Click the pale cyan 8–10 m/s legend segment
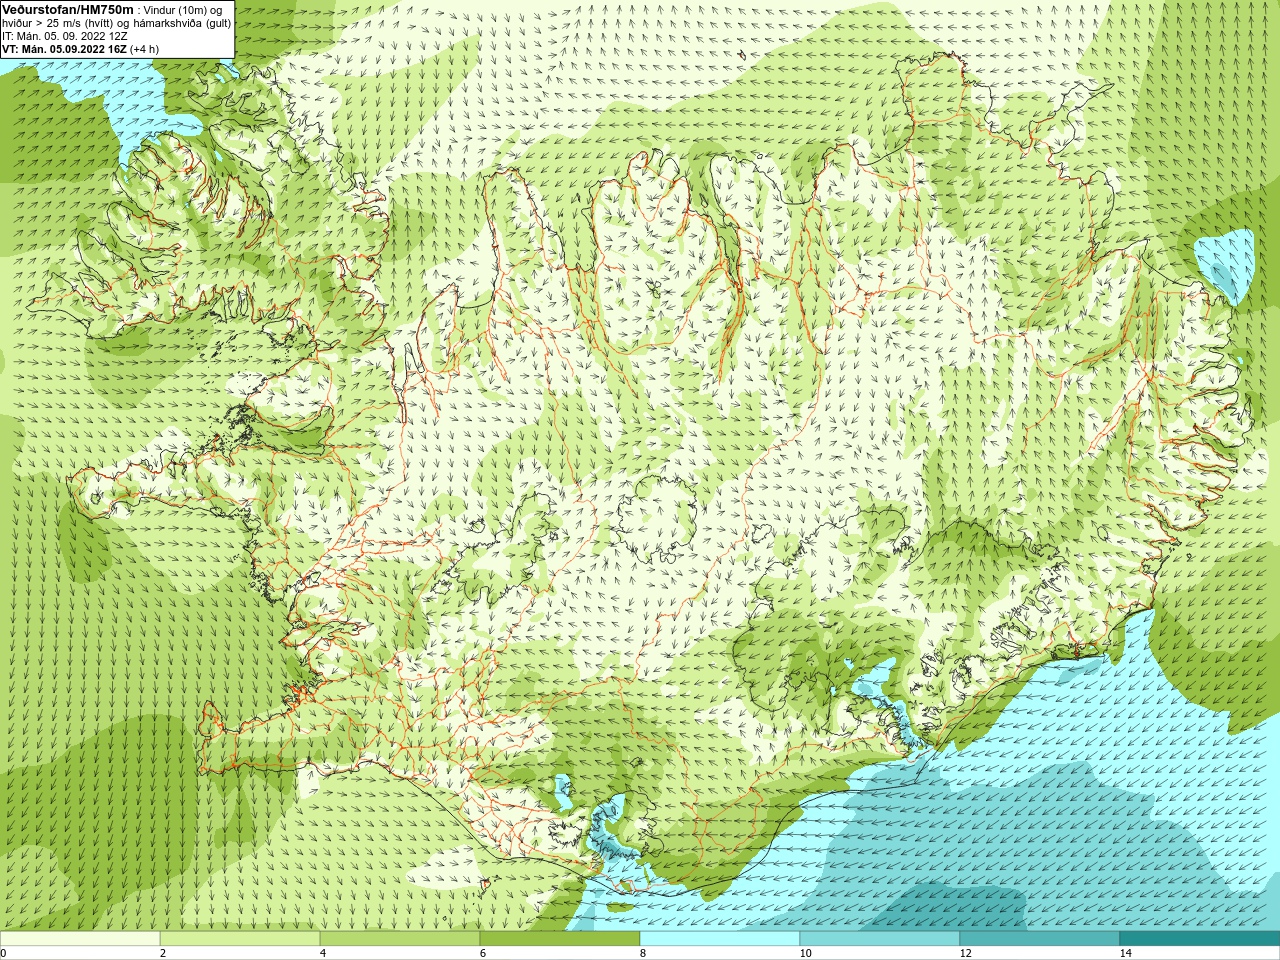 (x=720, y=938)
